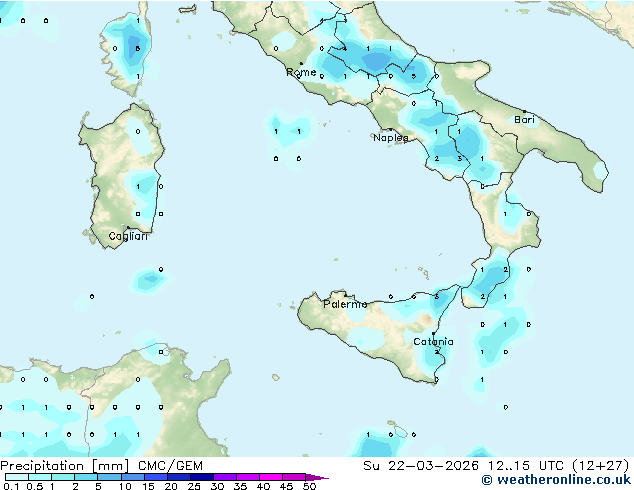Pick the 20–25 mm legend color swatch
The image size is (634, 490).
(179, 477)
